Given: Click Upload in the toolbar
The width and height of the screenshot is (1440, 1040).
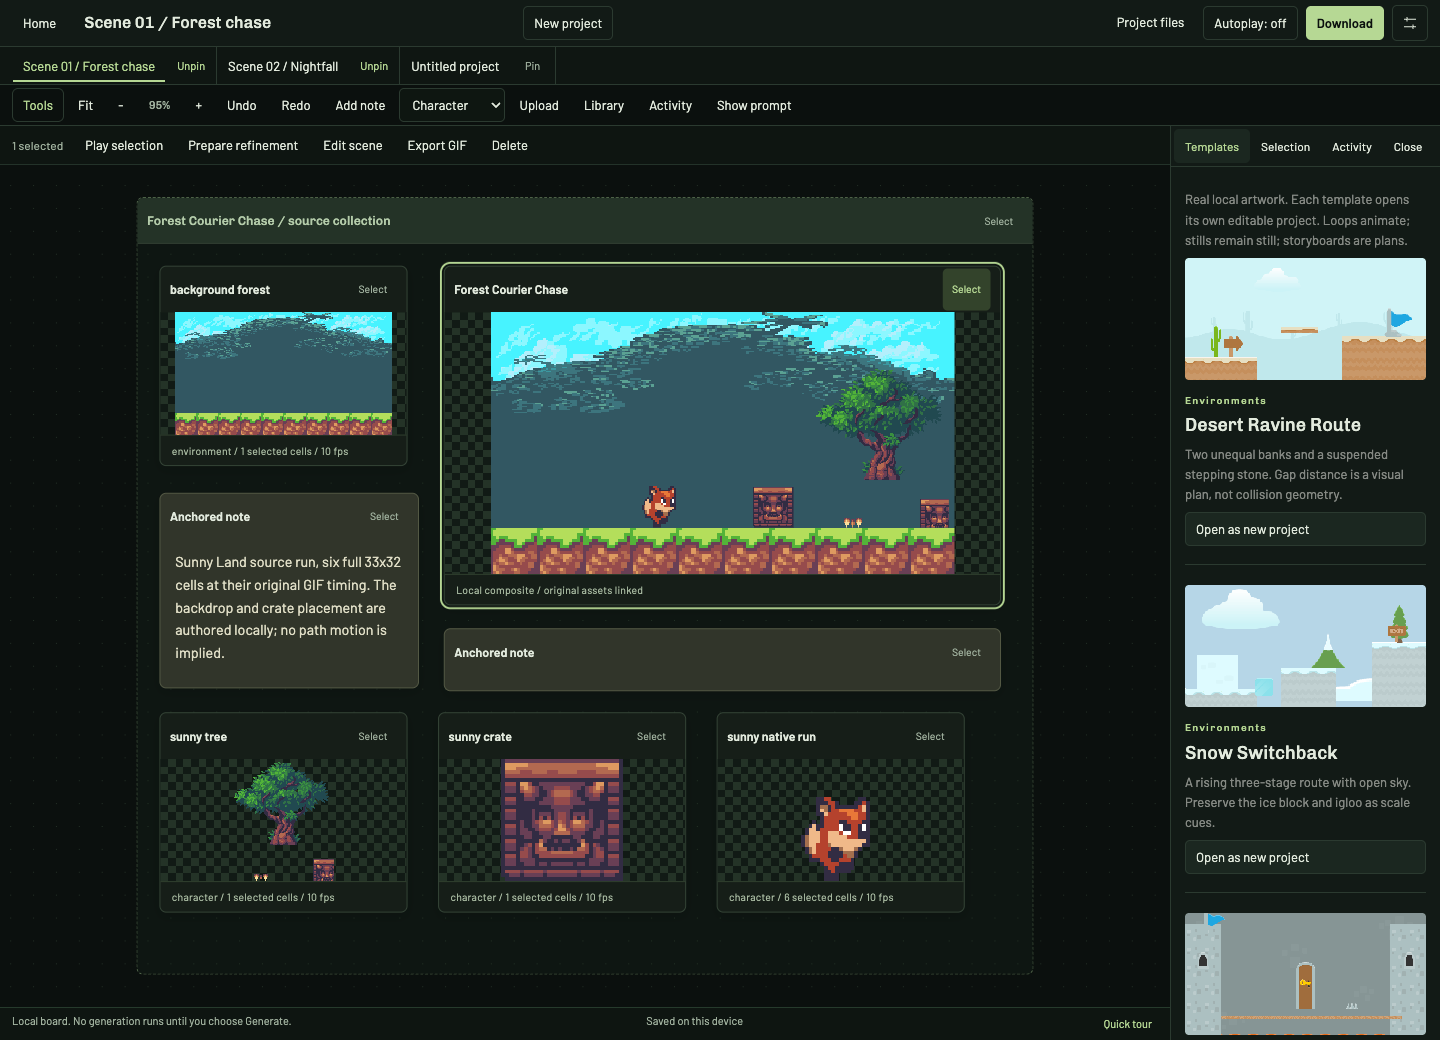Looking at the screenshot, I should coord(539,105).
